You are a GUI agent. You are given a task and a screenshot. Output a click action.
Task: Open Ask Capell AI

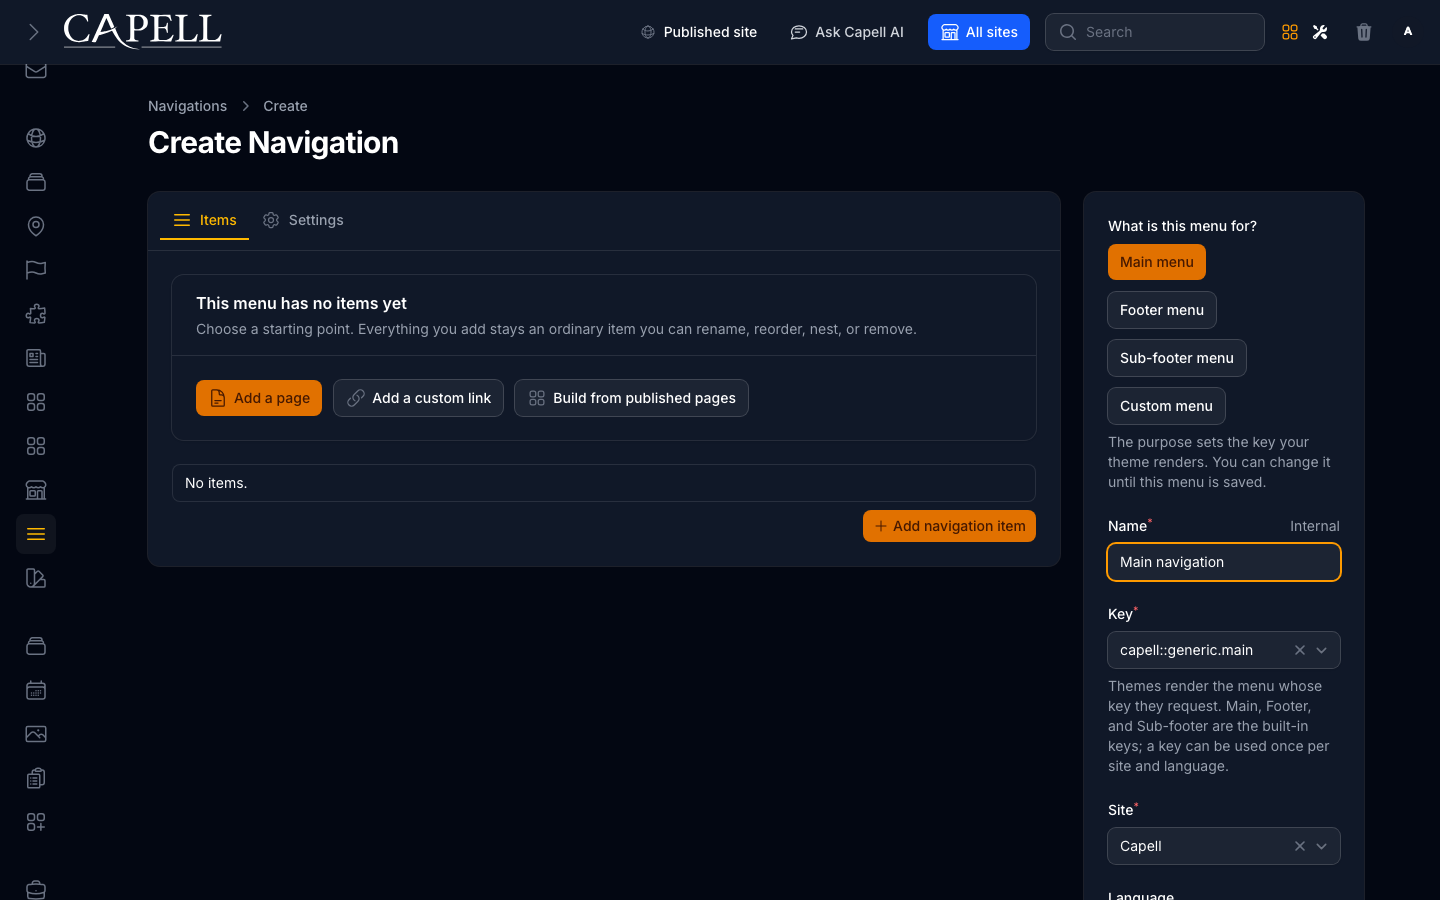(x=847, y=32)
